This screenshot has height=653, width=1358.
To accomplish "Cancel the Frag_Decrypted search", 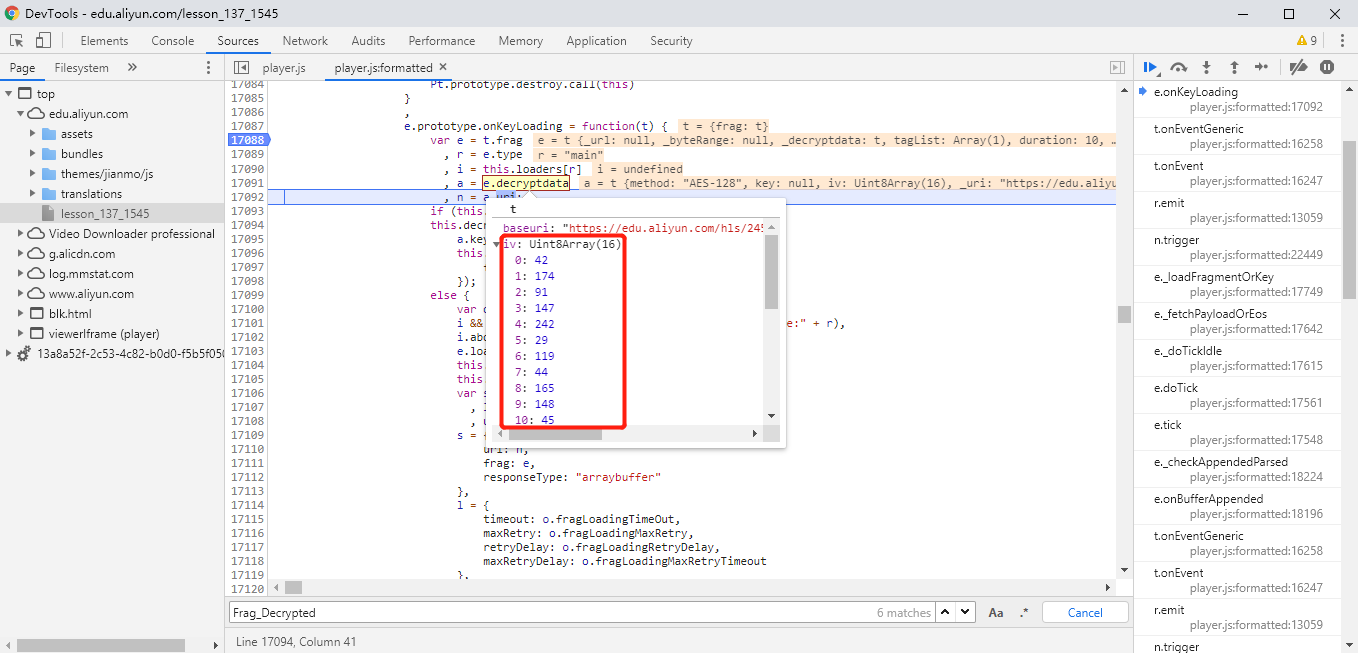I will 1085,612.
